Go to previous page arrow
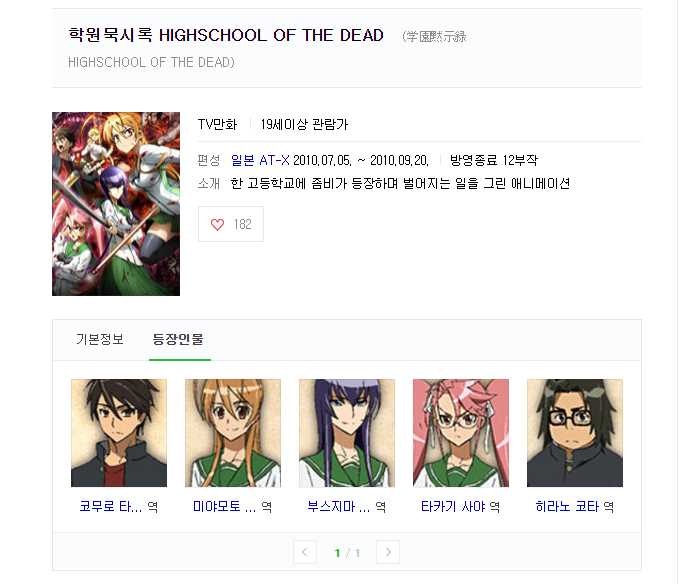The width and height of the screenshot is (679, 584). (305, 552)
